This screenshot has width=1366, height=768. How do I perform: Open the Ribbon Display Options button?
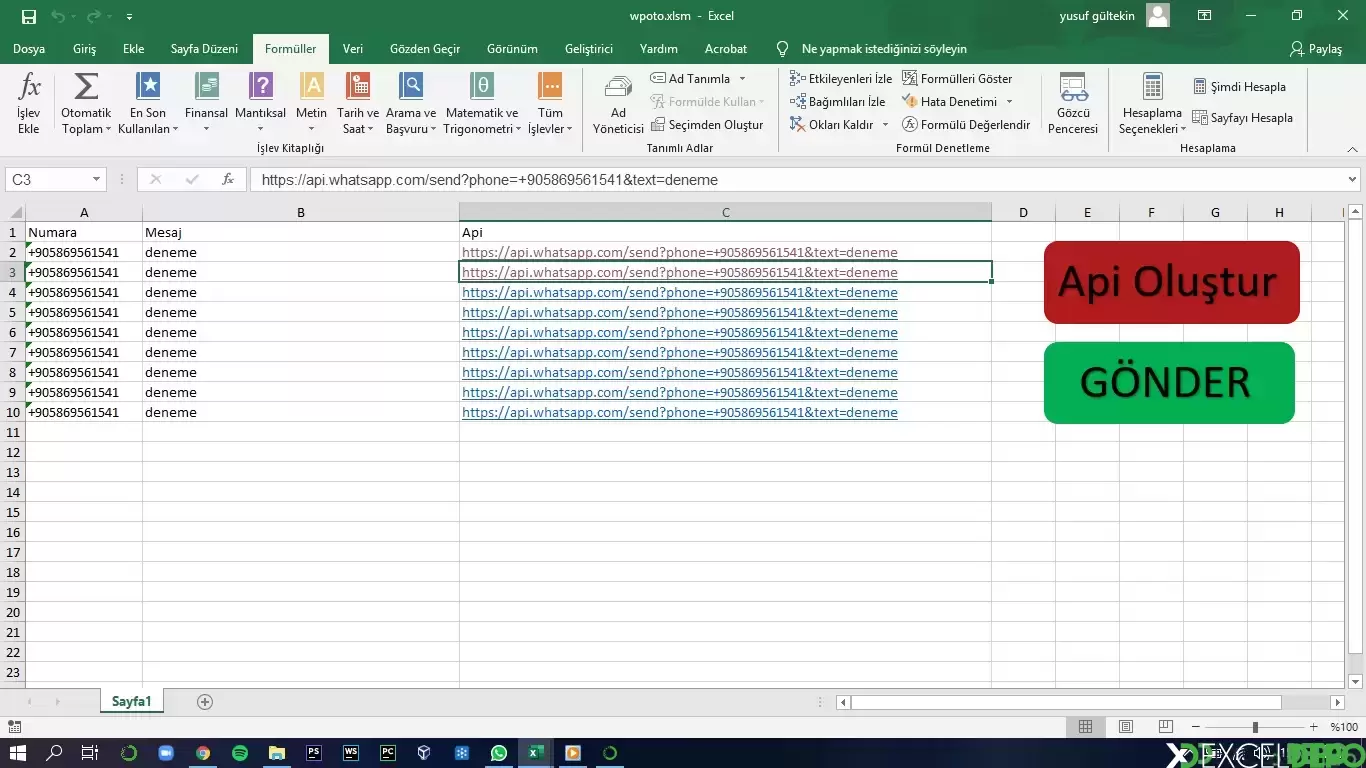[x=1205, y=16]
